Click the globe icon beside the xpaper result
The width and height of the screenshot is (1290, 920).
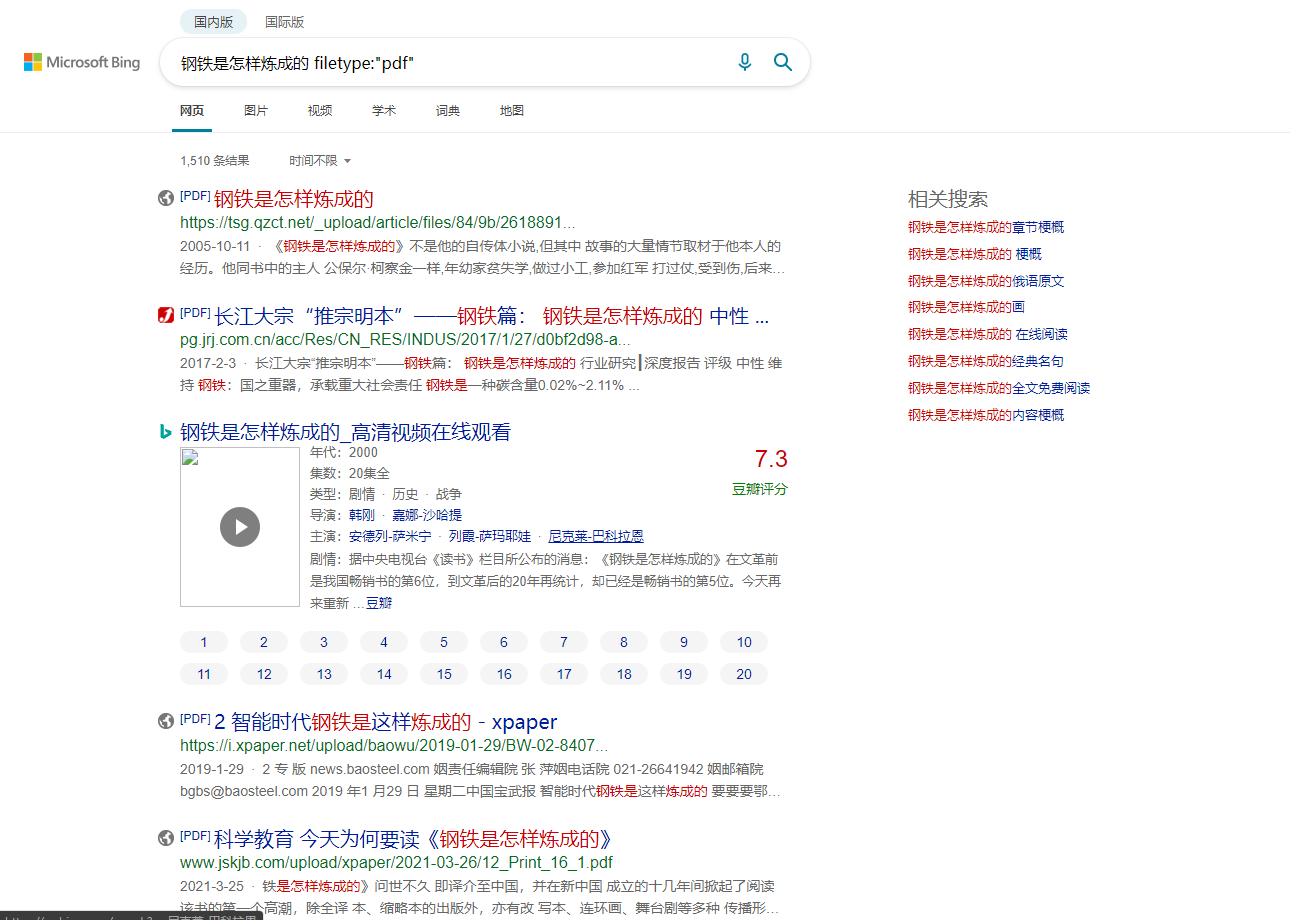[166, 720]
